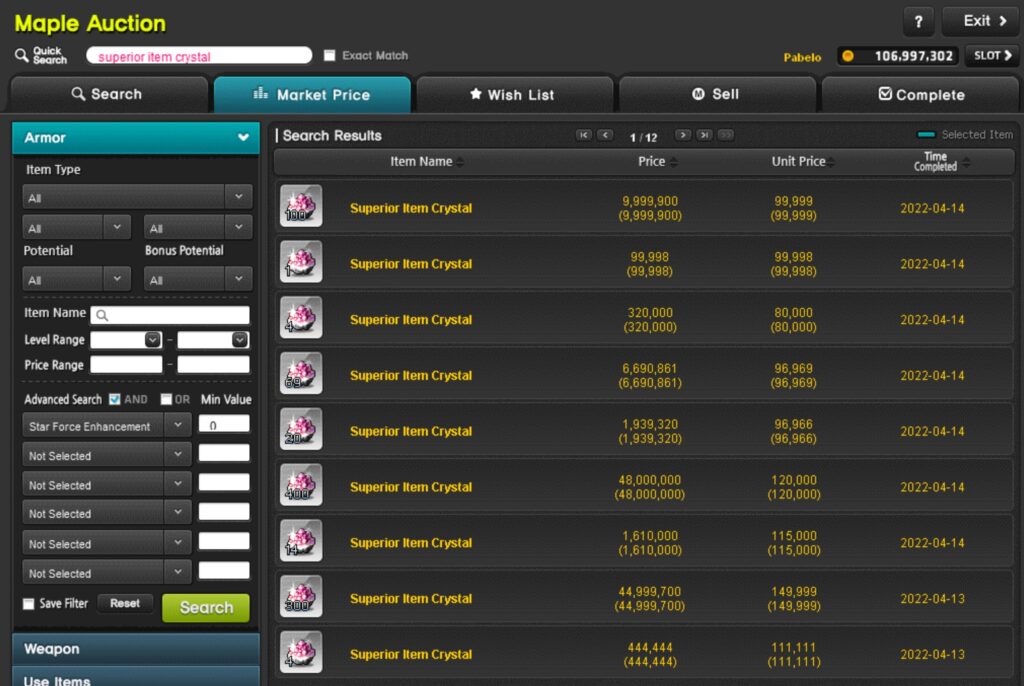Go to previous results page
This screenshot has width=1024, height=686.
point(605,135)
